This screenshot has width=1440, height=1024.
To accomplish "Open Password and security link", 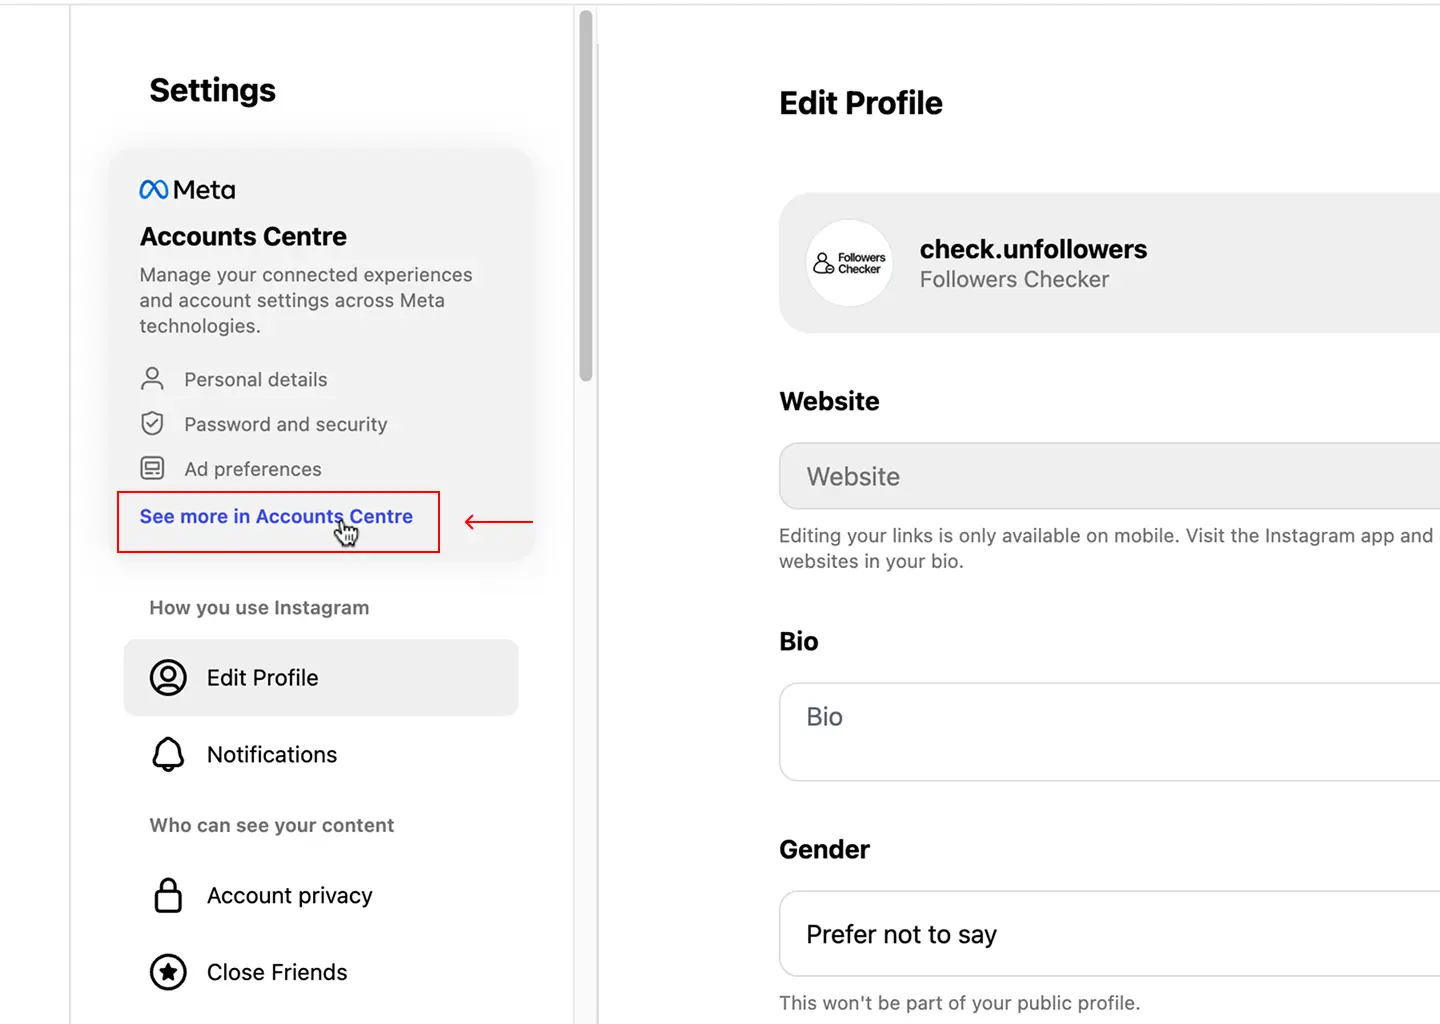I will click(x=285, y=425).
